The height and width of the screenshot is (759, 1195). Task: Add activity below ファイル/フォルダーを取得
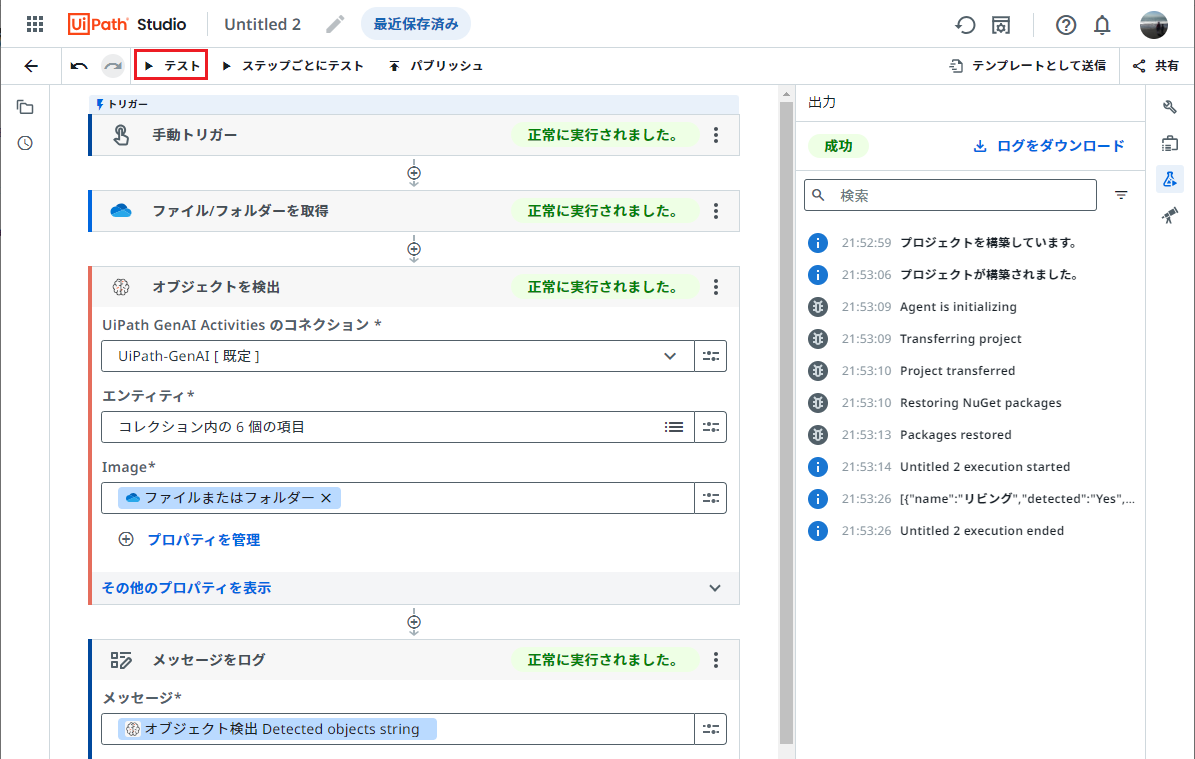tap(414, 249)
